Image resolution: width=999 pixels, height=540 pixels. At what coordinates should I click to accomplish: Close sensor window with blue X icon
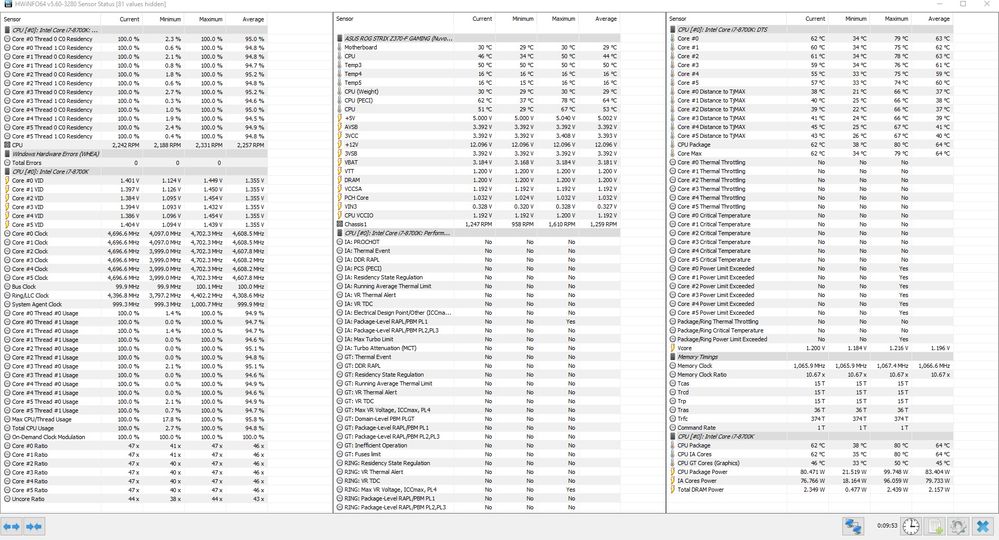coord(983,526)
